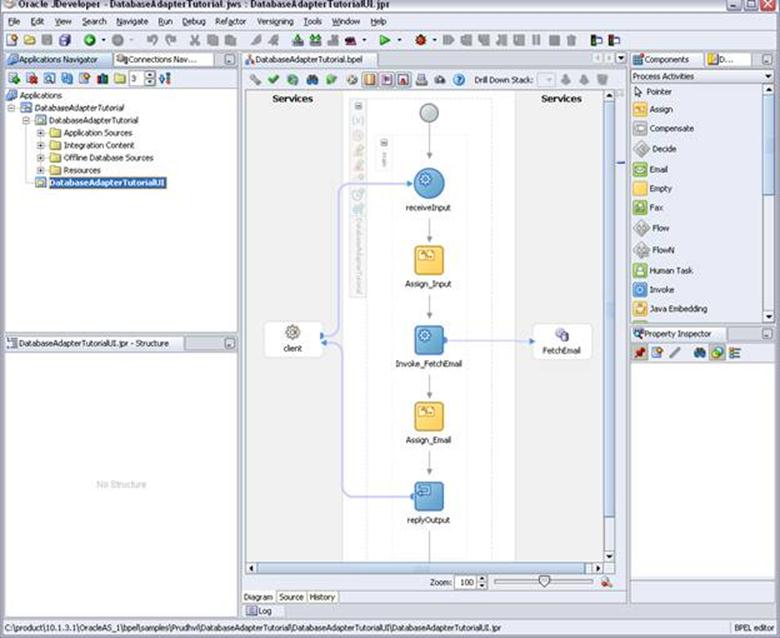Pick the Fax activity in palette
The height and width of the screenshot is (638, 780).
648,207
